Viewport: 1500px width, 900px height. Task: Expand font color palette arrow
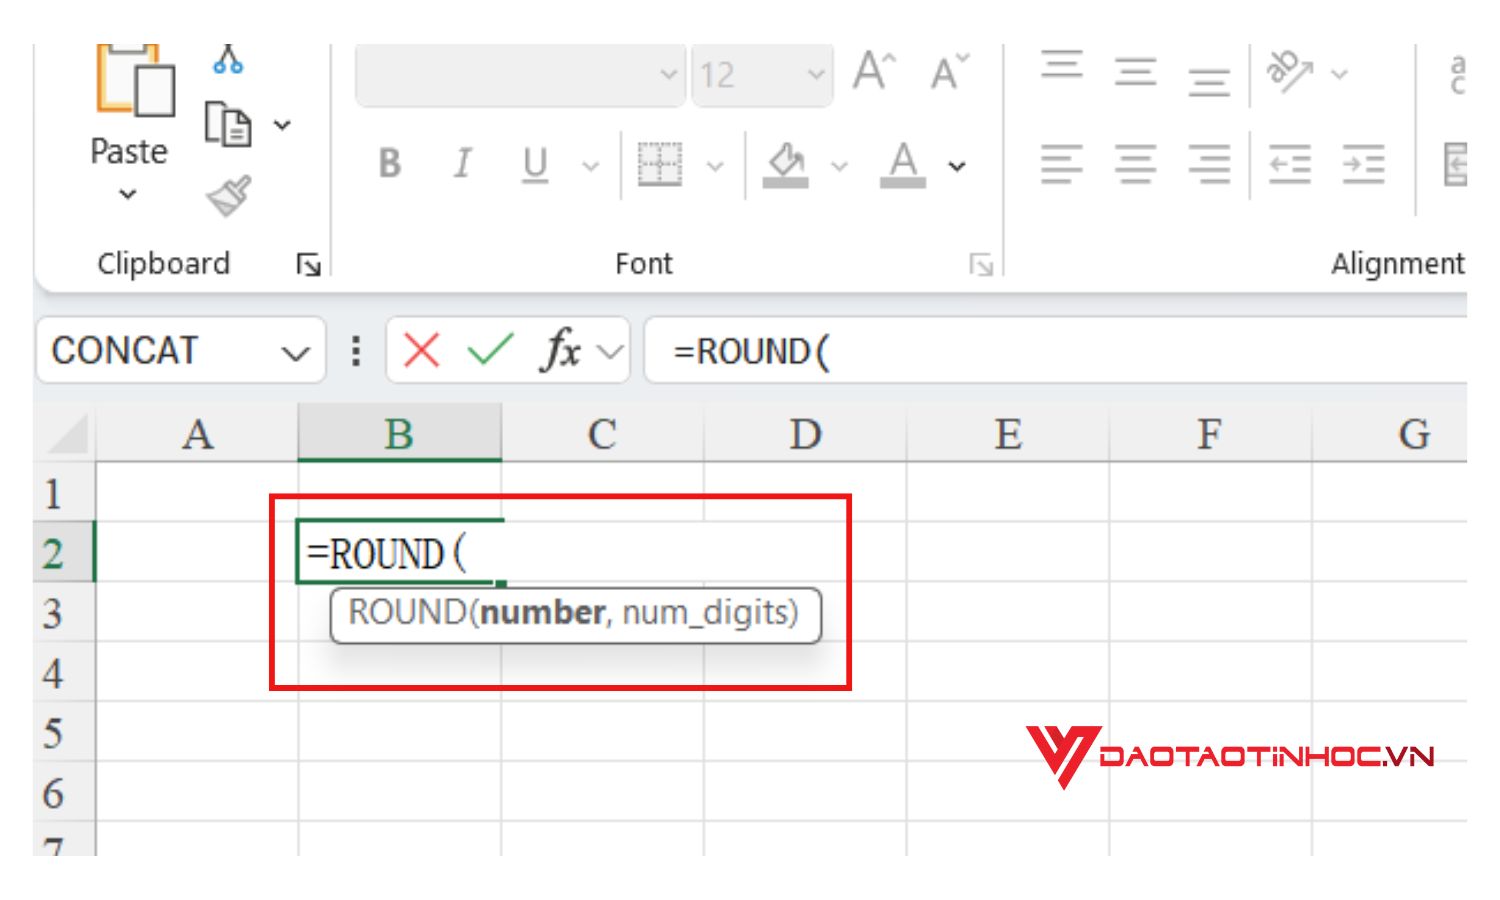[x=957, y=166]
